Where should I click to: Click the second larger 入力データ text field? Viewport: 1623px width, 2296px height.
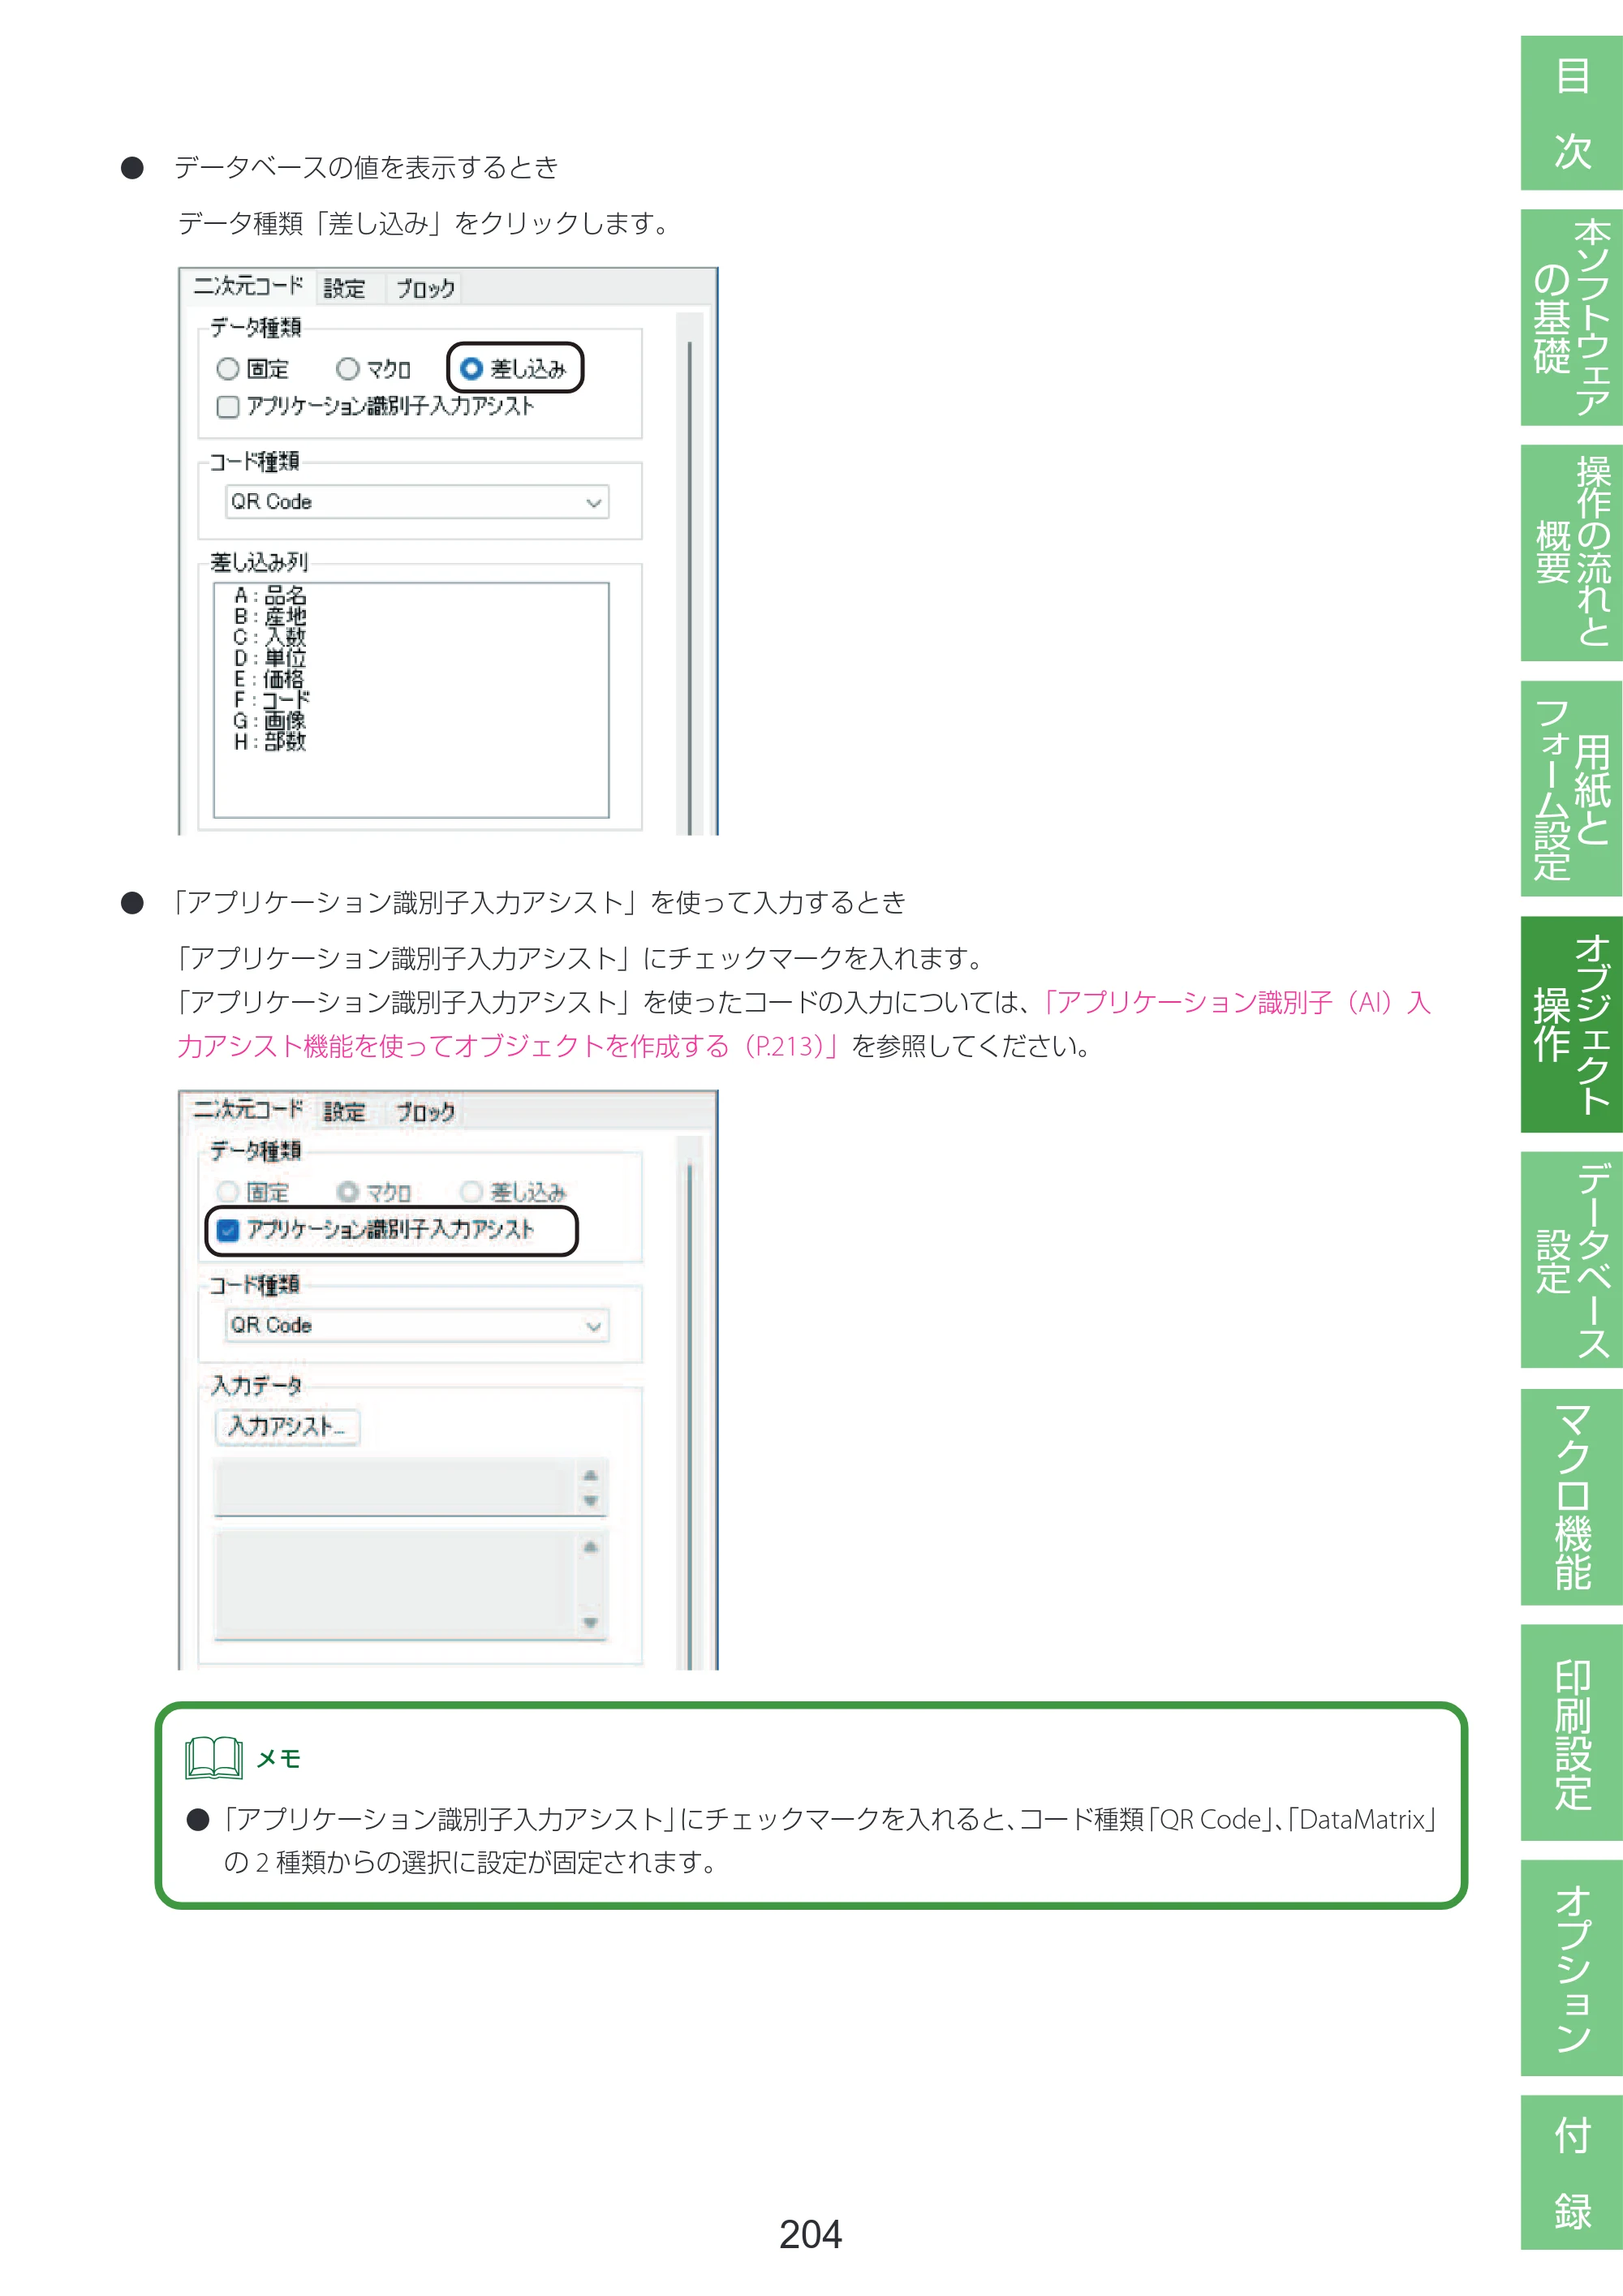pyautogui.click(x=410, y=1585)
